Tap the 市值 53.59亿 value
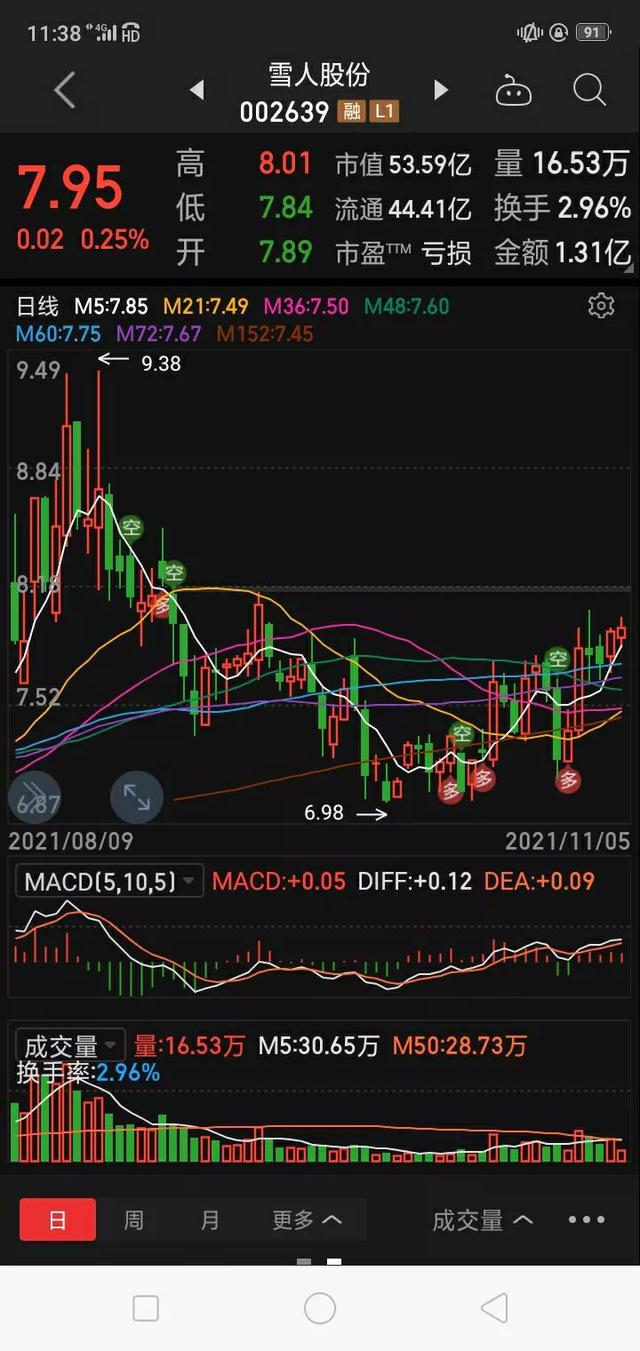Image resolution: width=640 pixels, height=1351 pixels. (x=403, y=163)
